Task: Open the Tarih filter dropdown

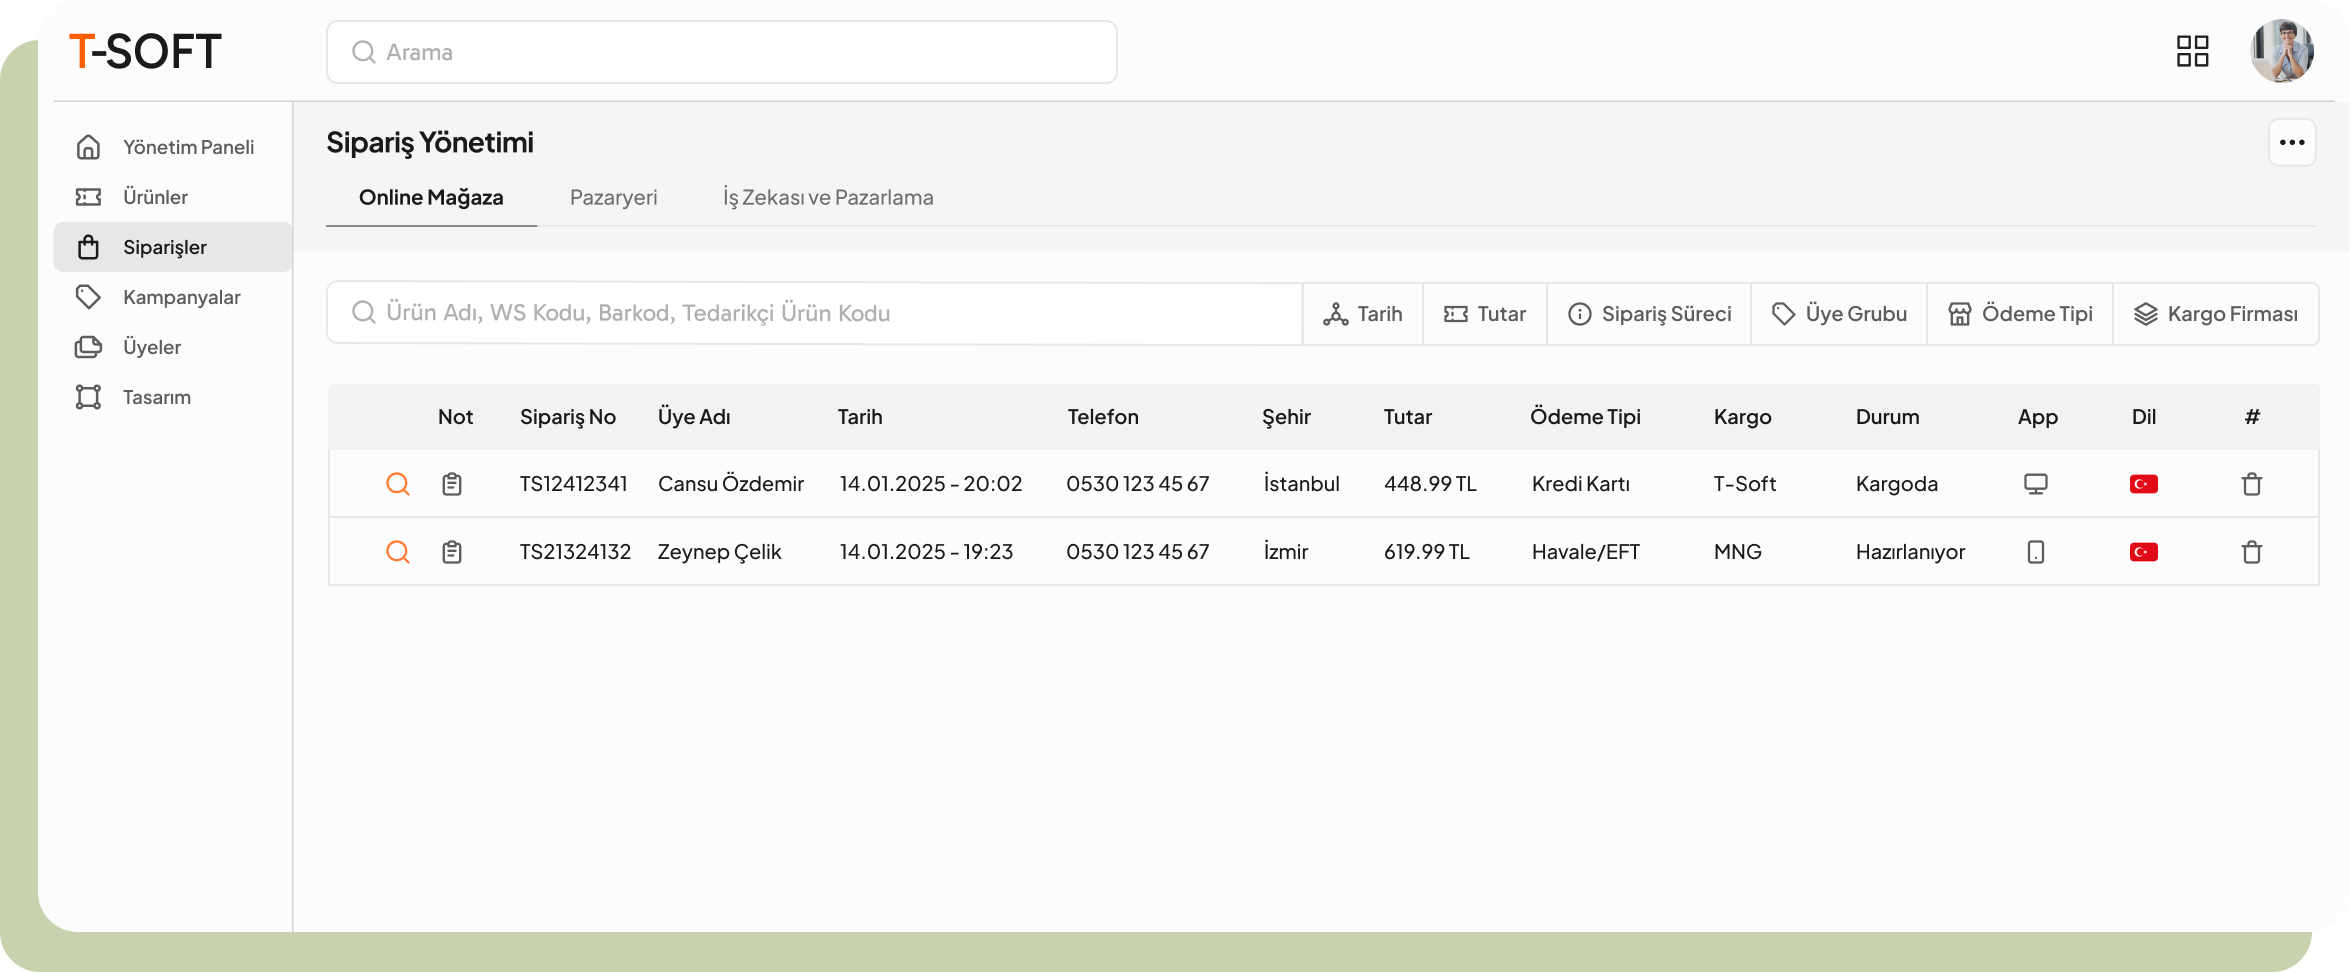Action: (x=1363, y=314)
